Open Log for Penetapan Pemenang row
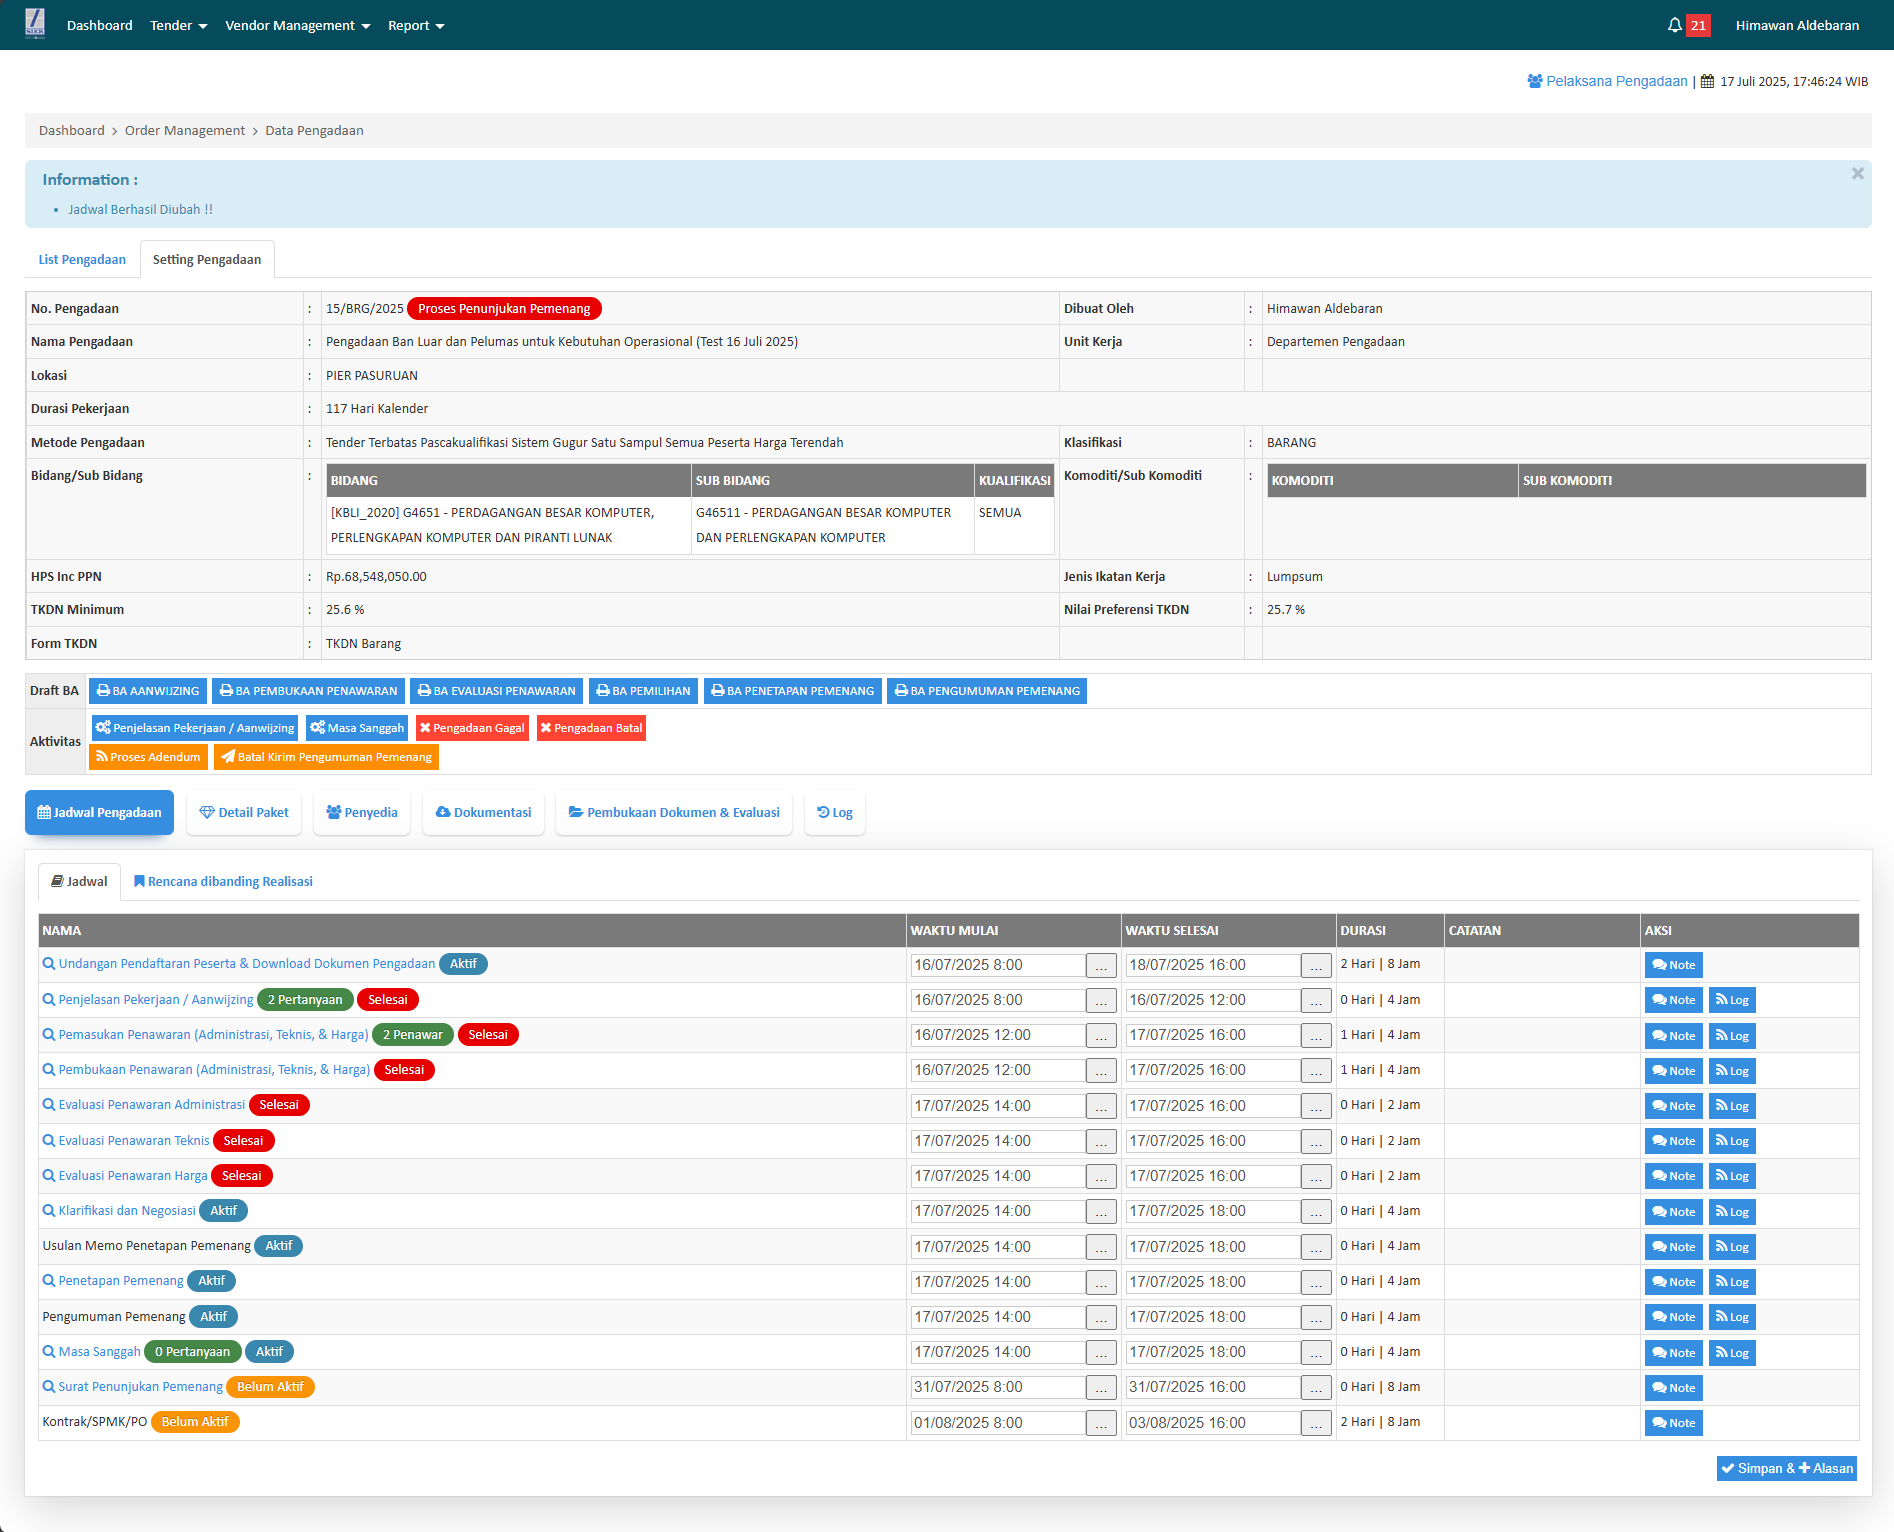Screen dimensions: 1894x1532 click(x=1732, y=1282)
